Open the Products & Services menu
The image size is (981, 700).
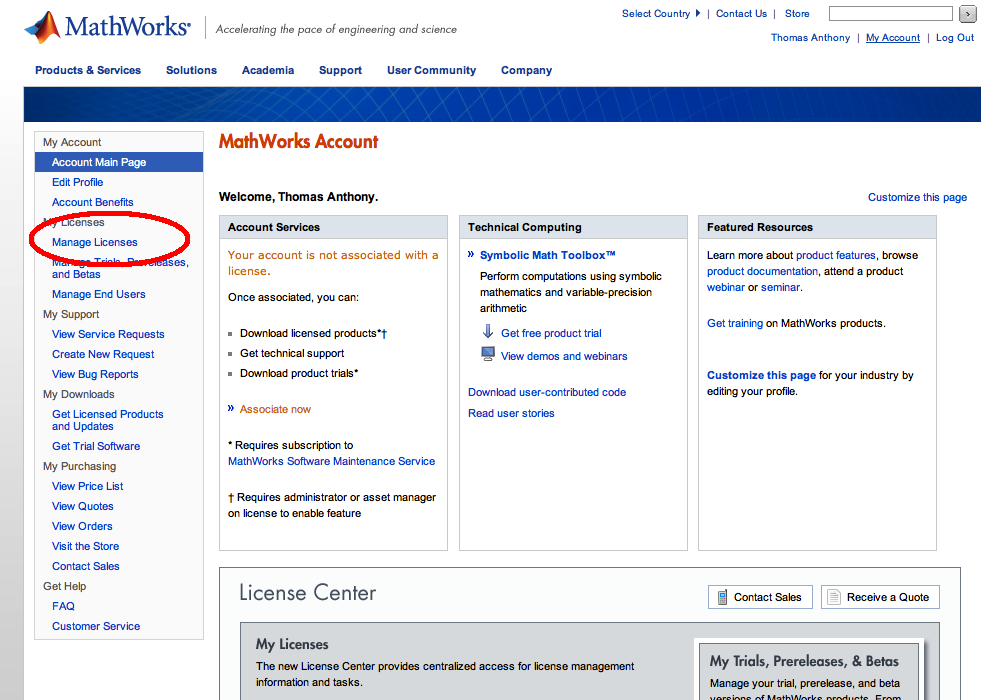point(88,70)
